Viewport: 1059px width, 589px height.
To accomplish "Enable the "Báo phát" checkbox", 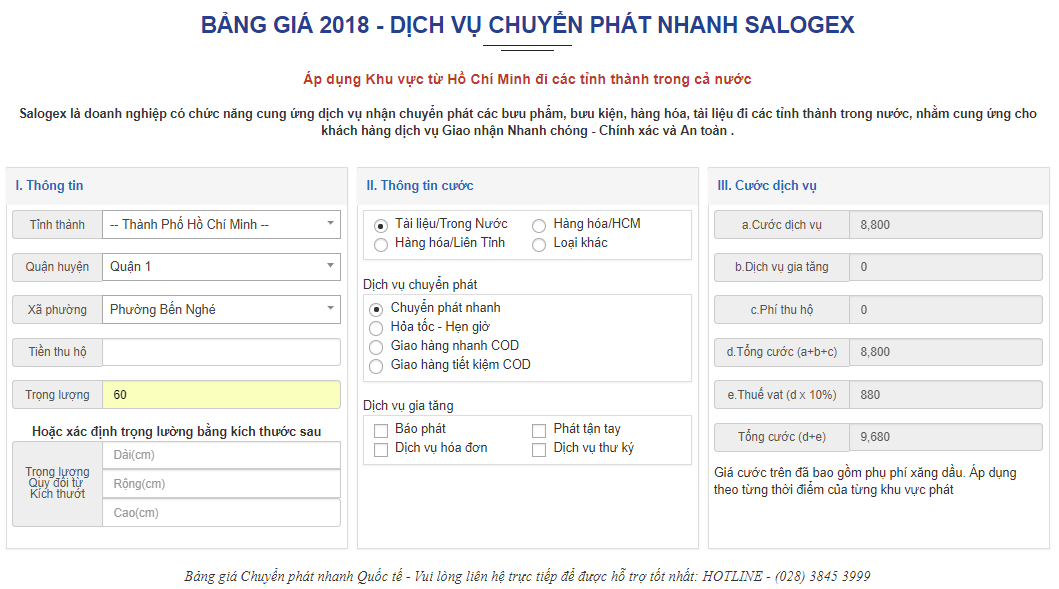I will pyautogui.click(x=380, y=428).
